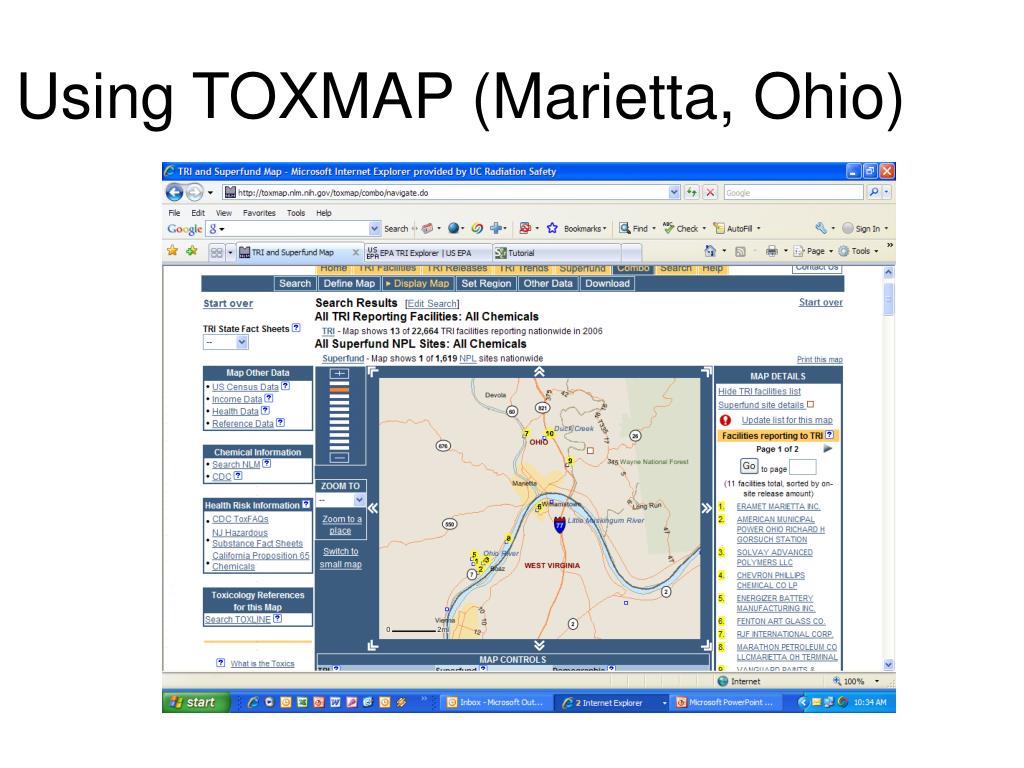Open the Google toolbar search box dropdown
This screenshot has width=1024, height=768.
(x=374, y=229)
